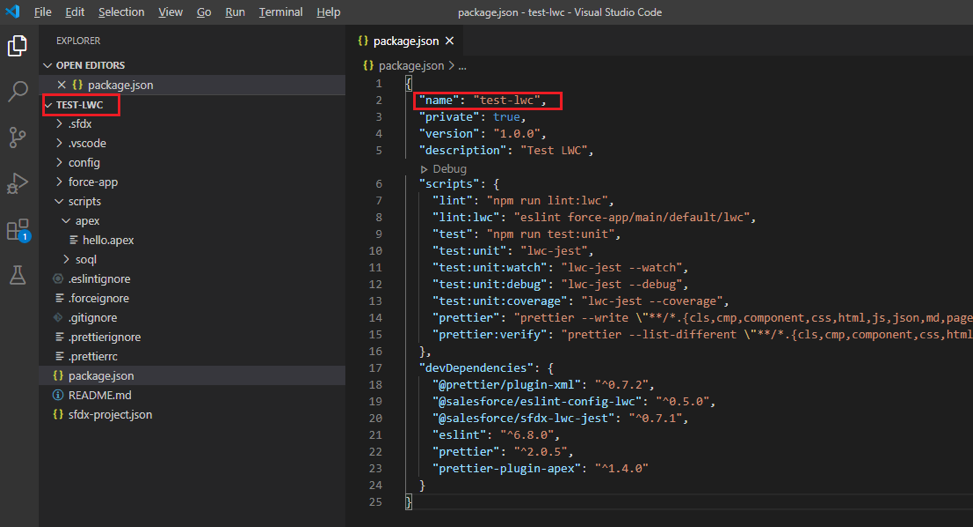Expand the config folder

pos(84,163)
